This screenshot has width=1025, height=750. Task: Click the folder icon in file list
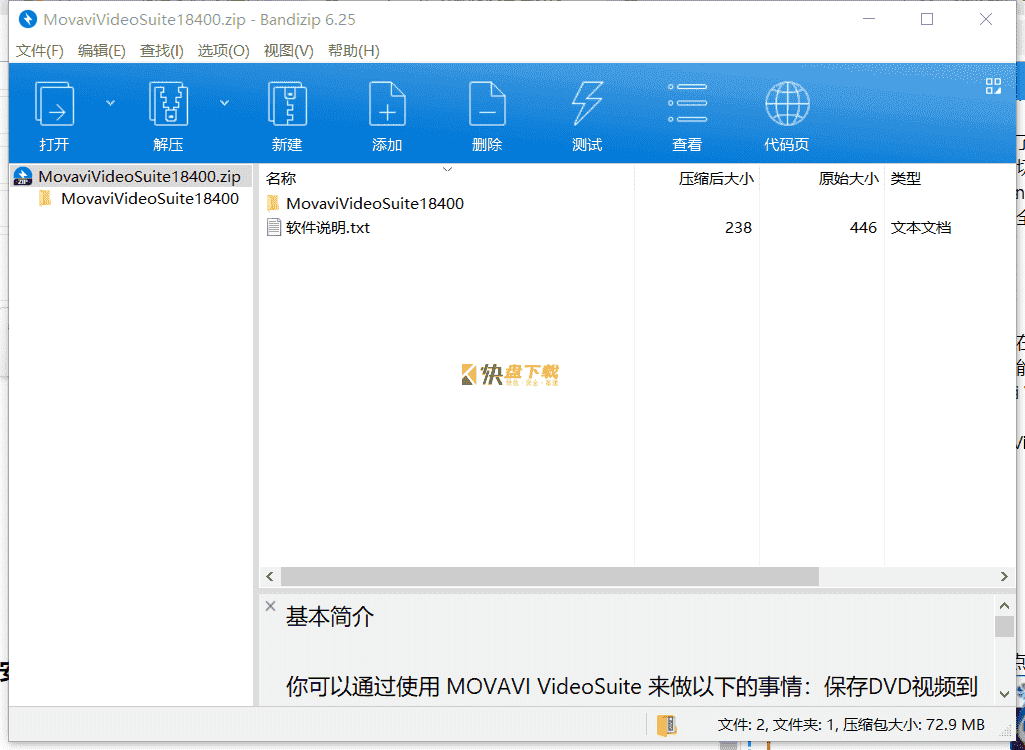click(x=273, y=203)
